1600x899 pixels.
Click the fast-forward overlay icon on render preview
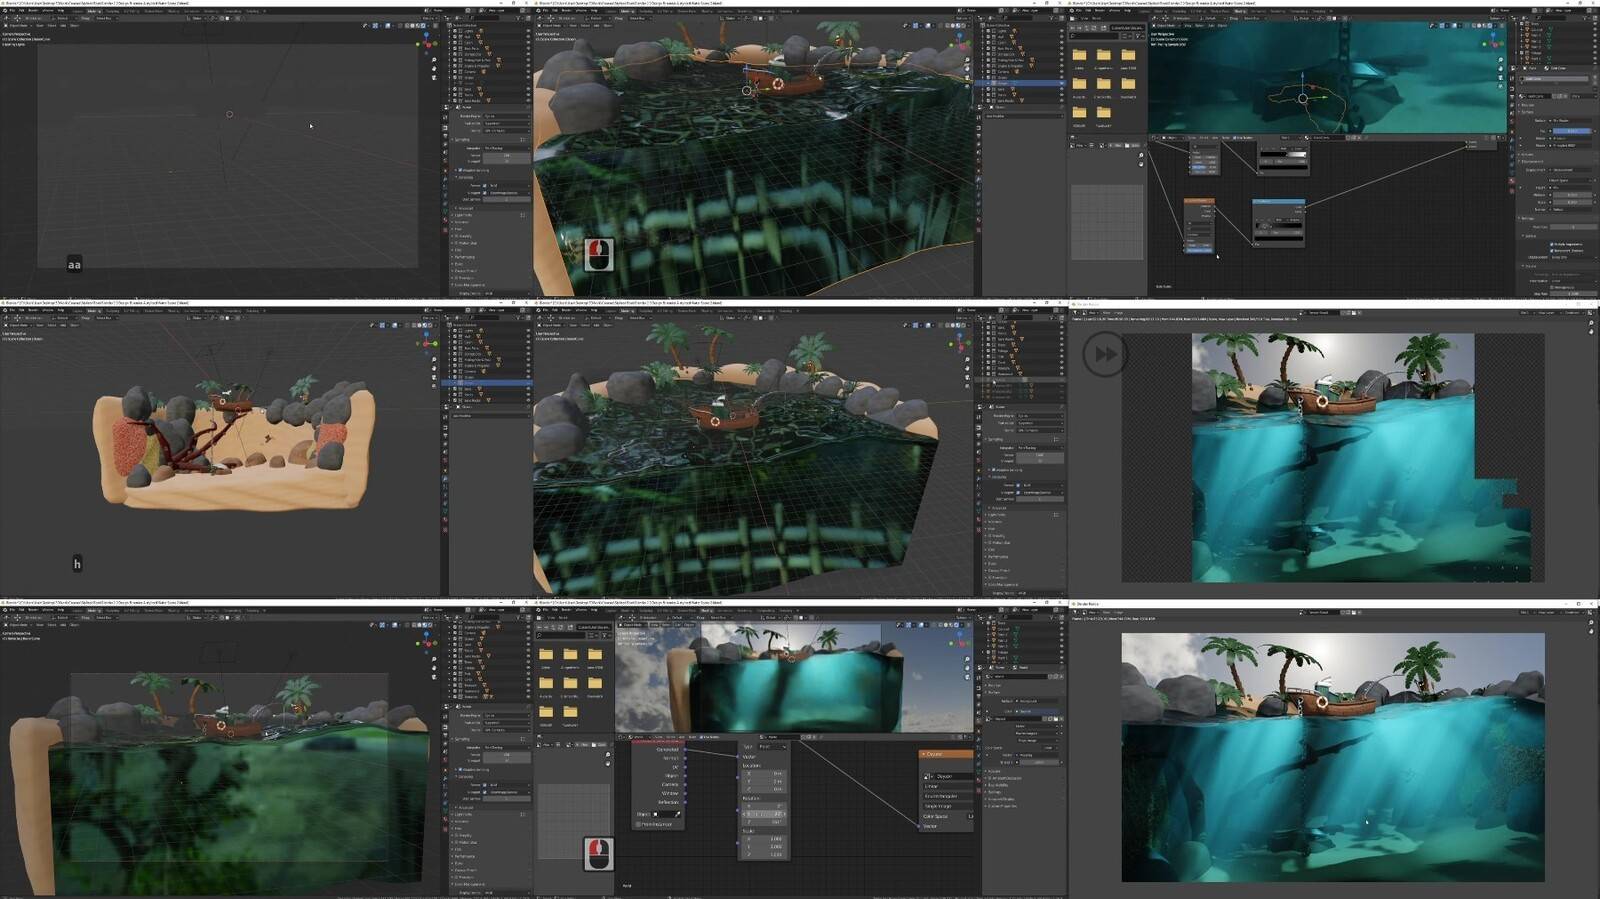click(x=1105, y=354)
